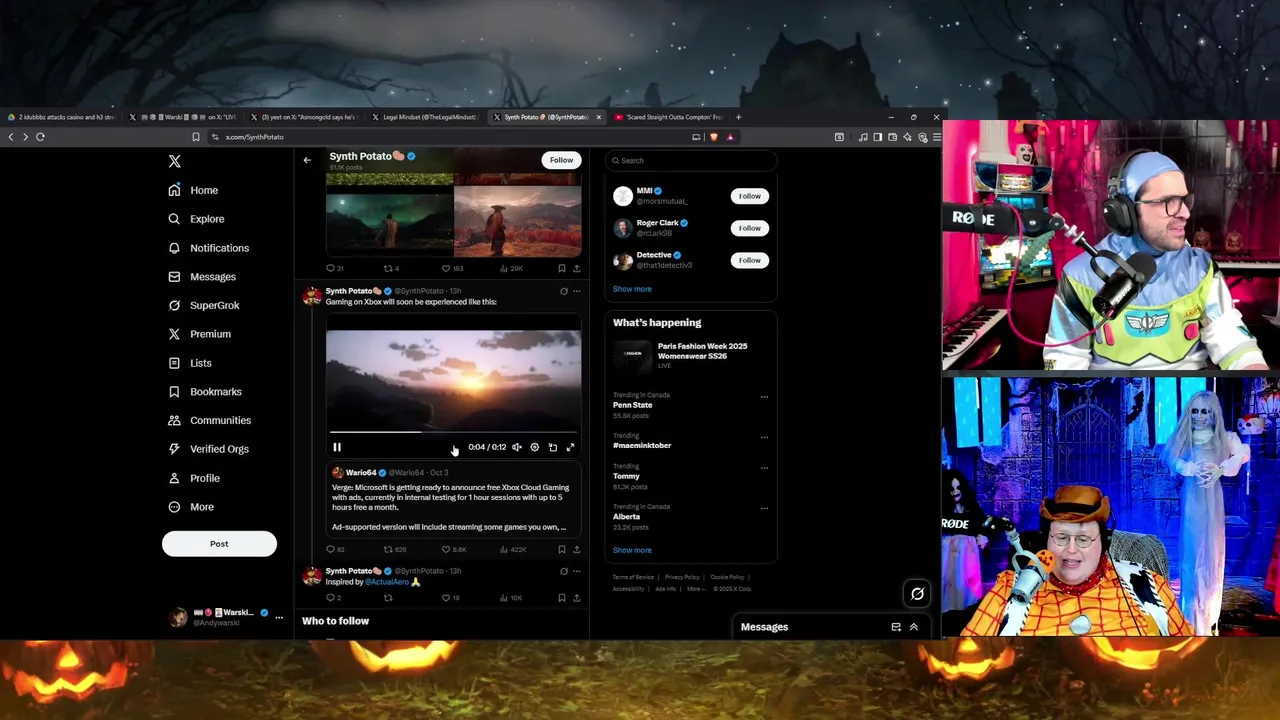Follow Synth Potato from the header
The height and width of the screenshot is (720, 1280).
(x=561, y=160)
